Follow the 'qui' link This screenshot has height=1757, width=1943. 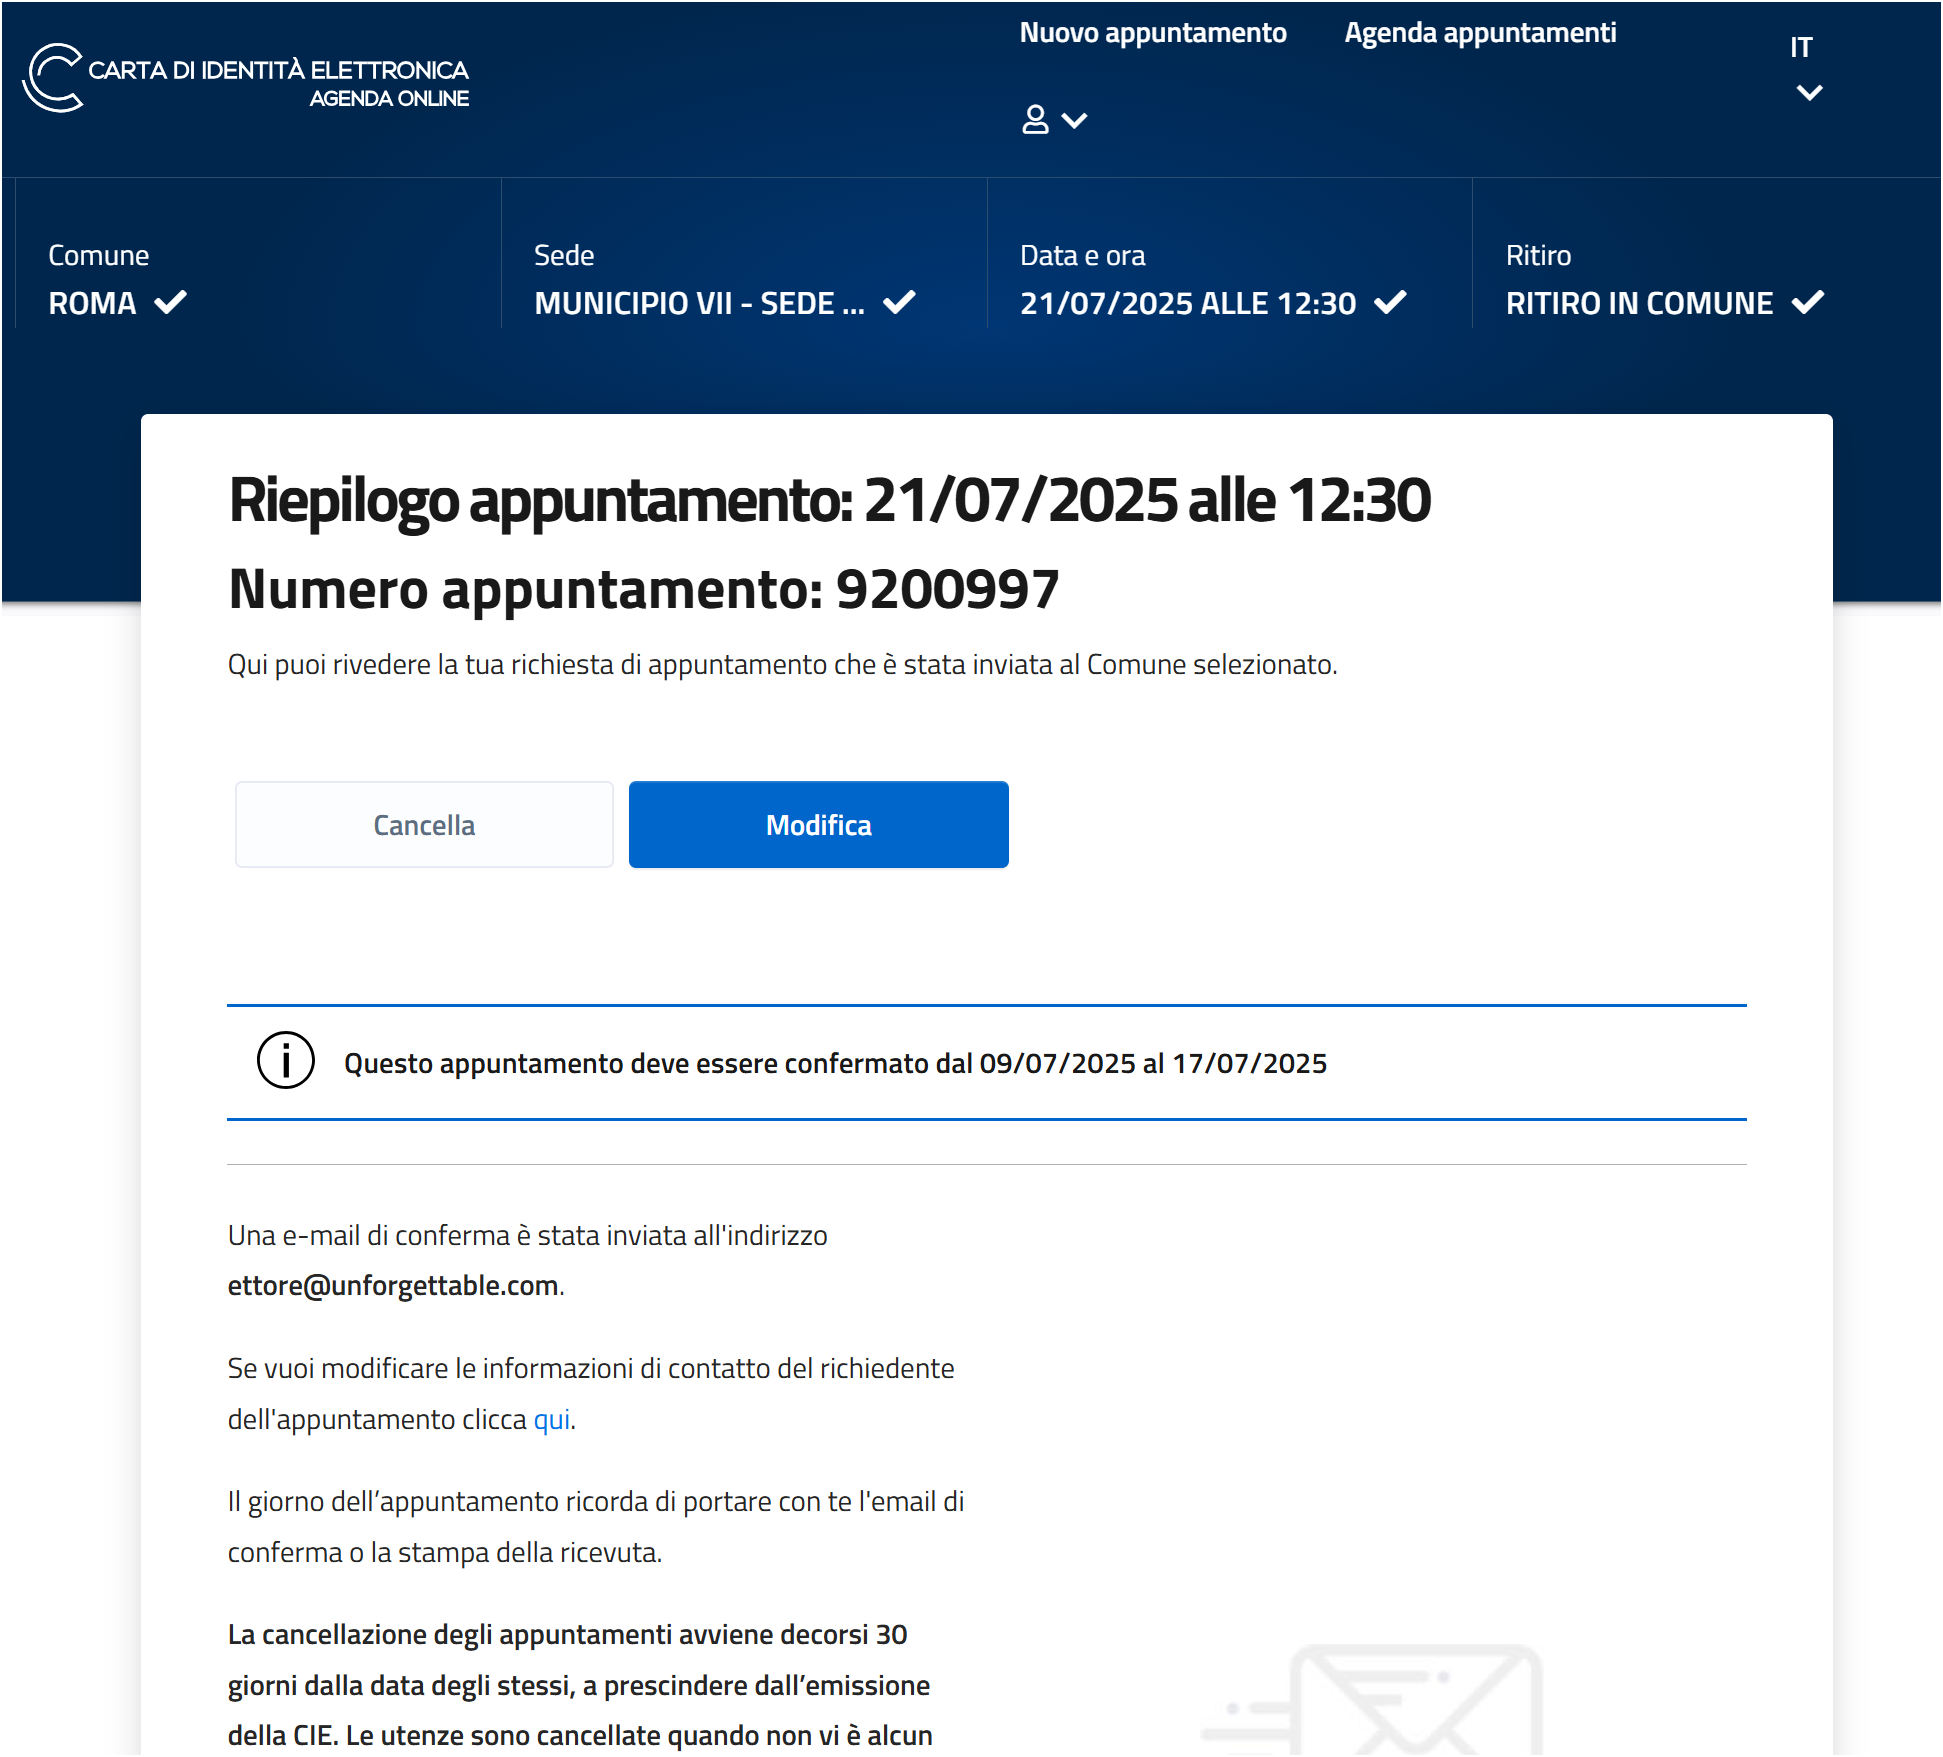[x=552, y=1419]
